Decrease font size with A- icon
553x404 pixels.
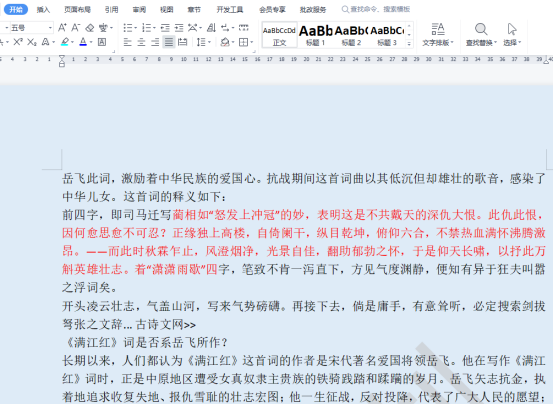(x=75, y=27)
